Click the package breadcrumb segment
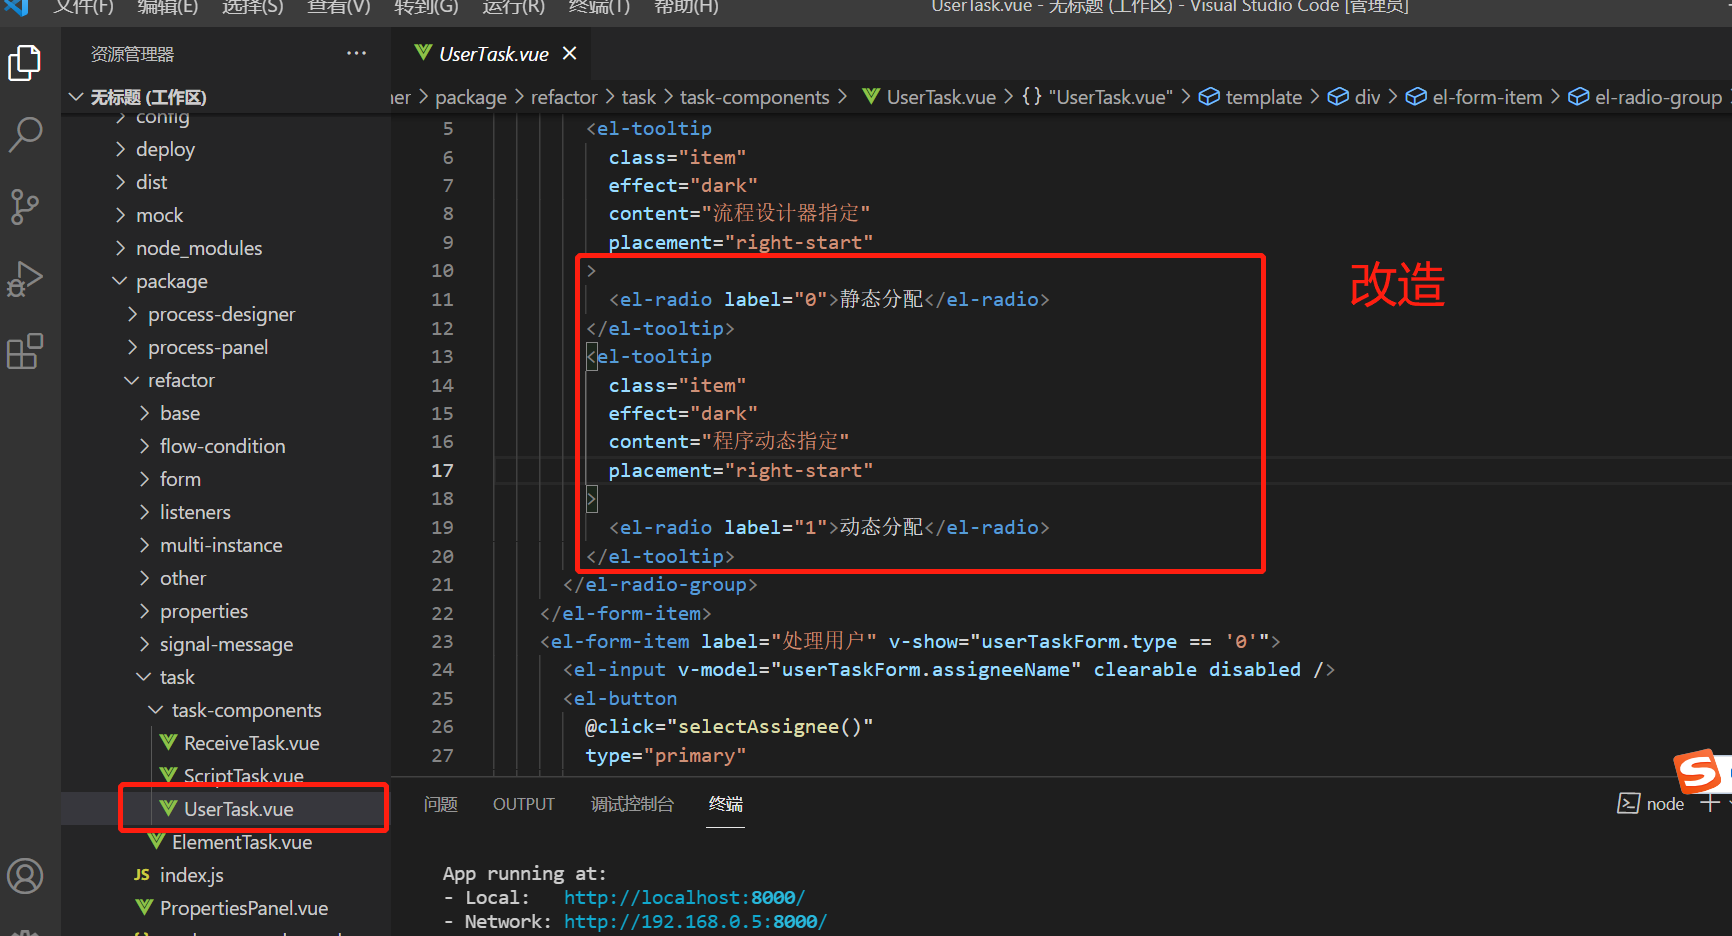 tap(471, 97)
